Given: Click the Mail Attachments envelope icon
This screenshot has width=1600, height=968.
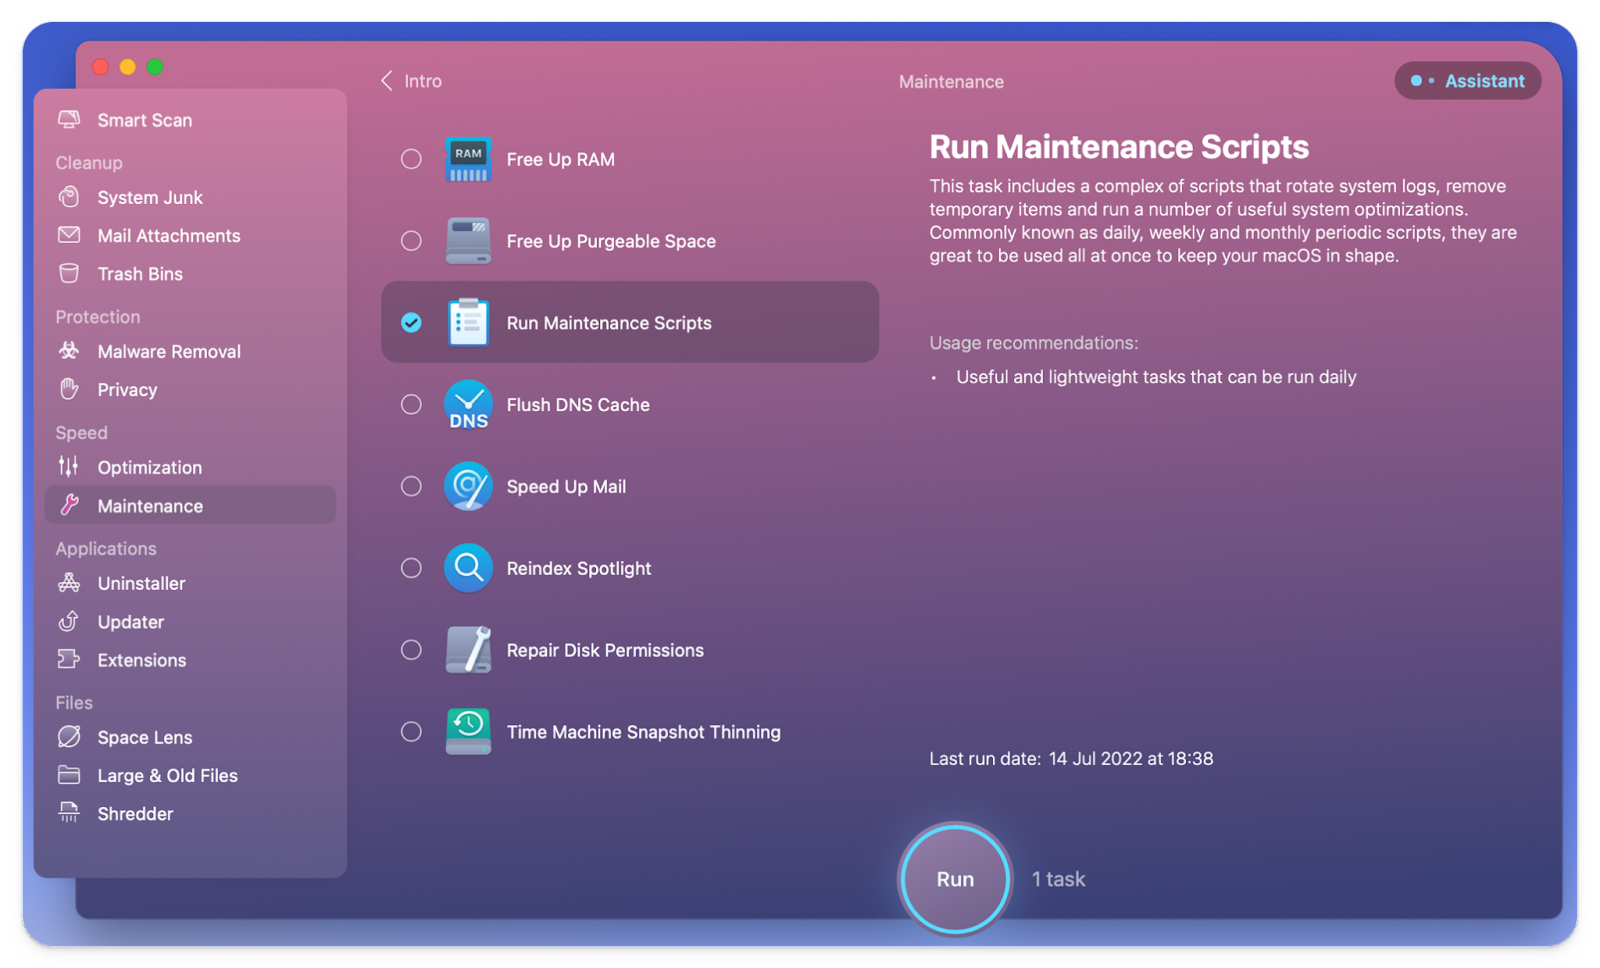Looking at the screenshot, I should (x=69, y=235).
